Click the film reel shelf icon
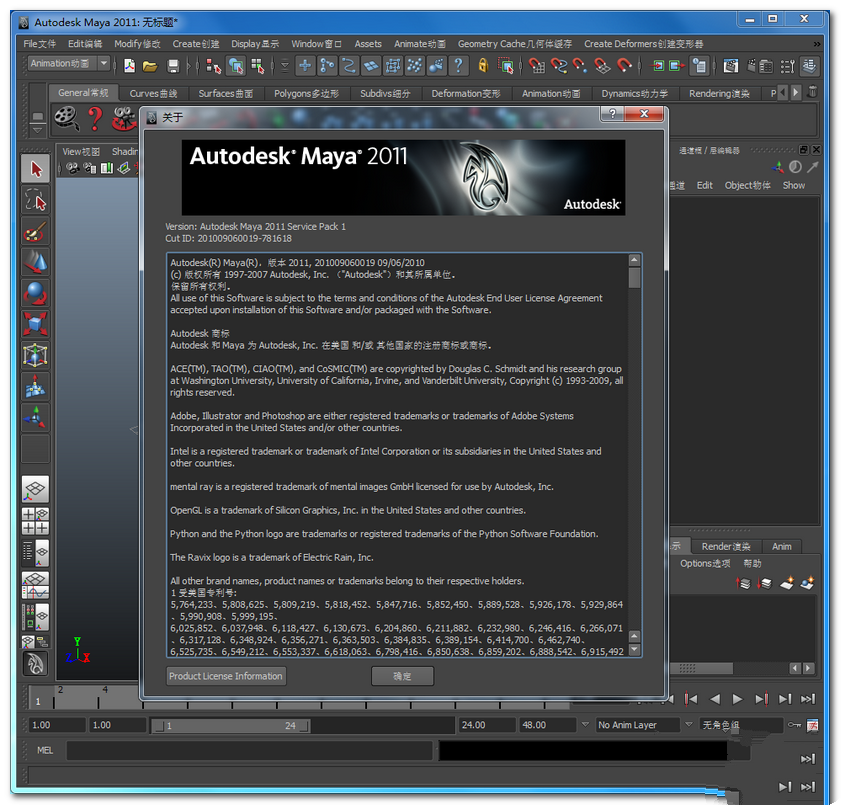The width and height of the screenshot is (841, 805). (x=67, y=118)
